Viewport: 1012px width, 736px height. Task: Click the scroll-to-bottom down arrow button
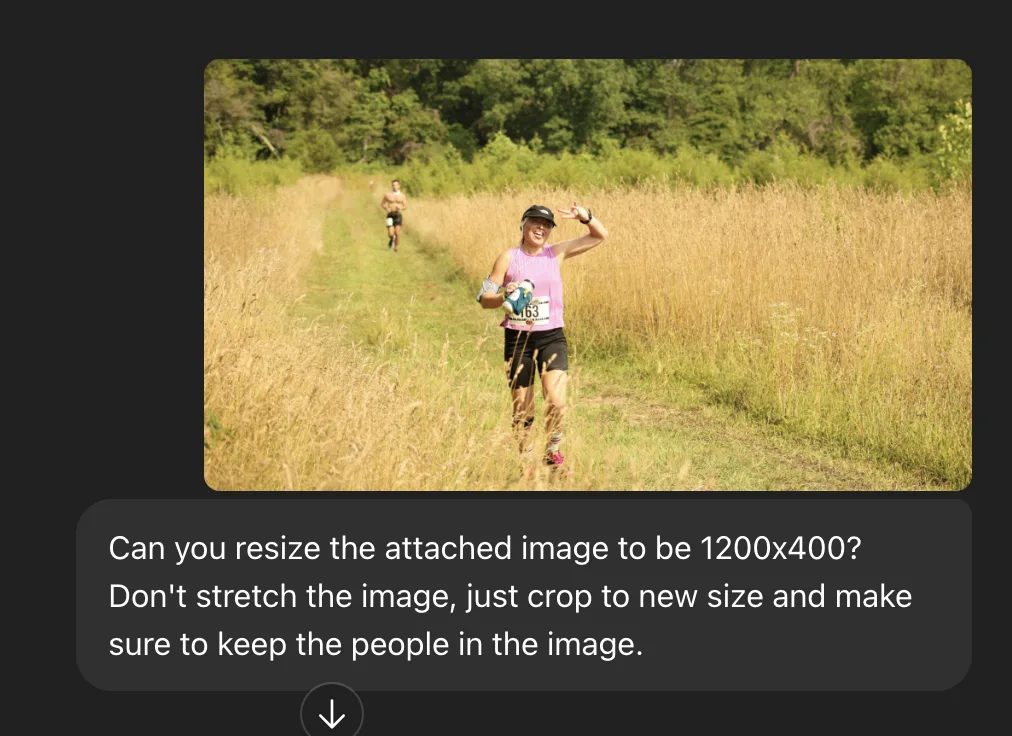click(x=332, y=713)
